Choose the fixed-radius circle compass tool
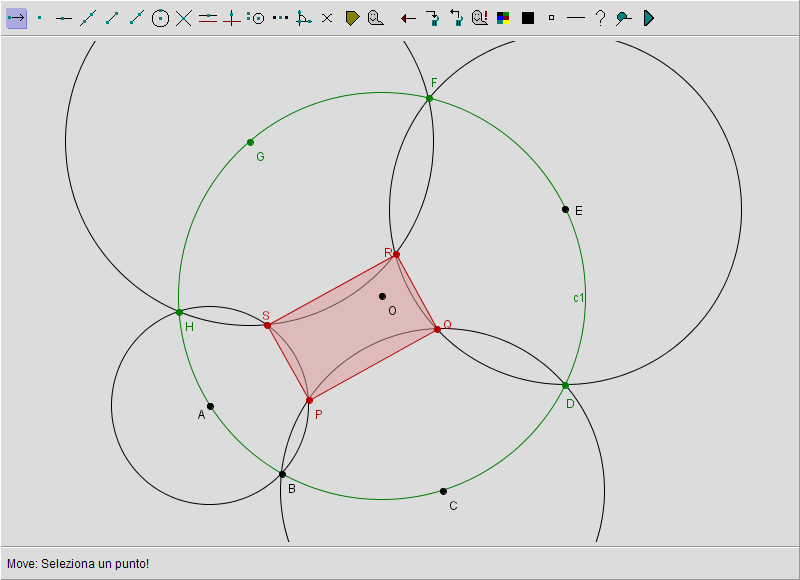Screen dimensions: 800x580 [x=256, y=18]
